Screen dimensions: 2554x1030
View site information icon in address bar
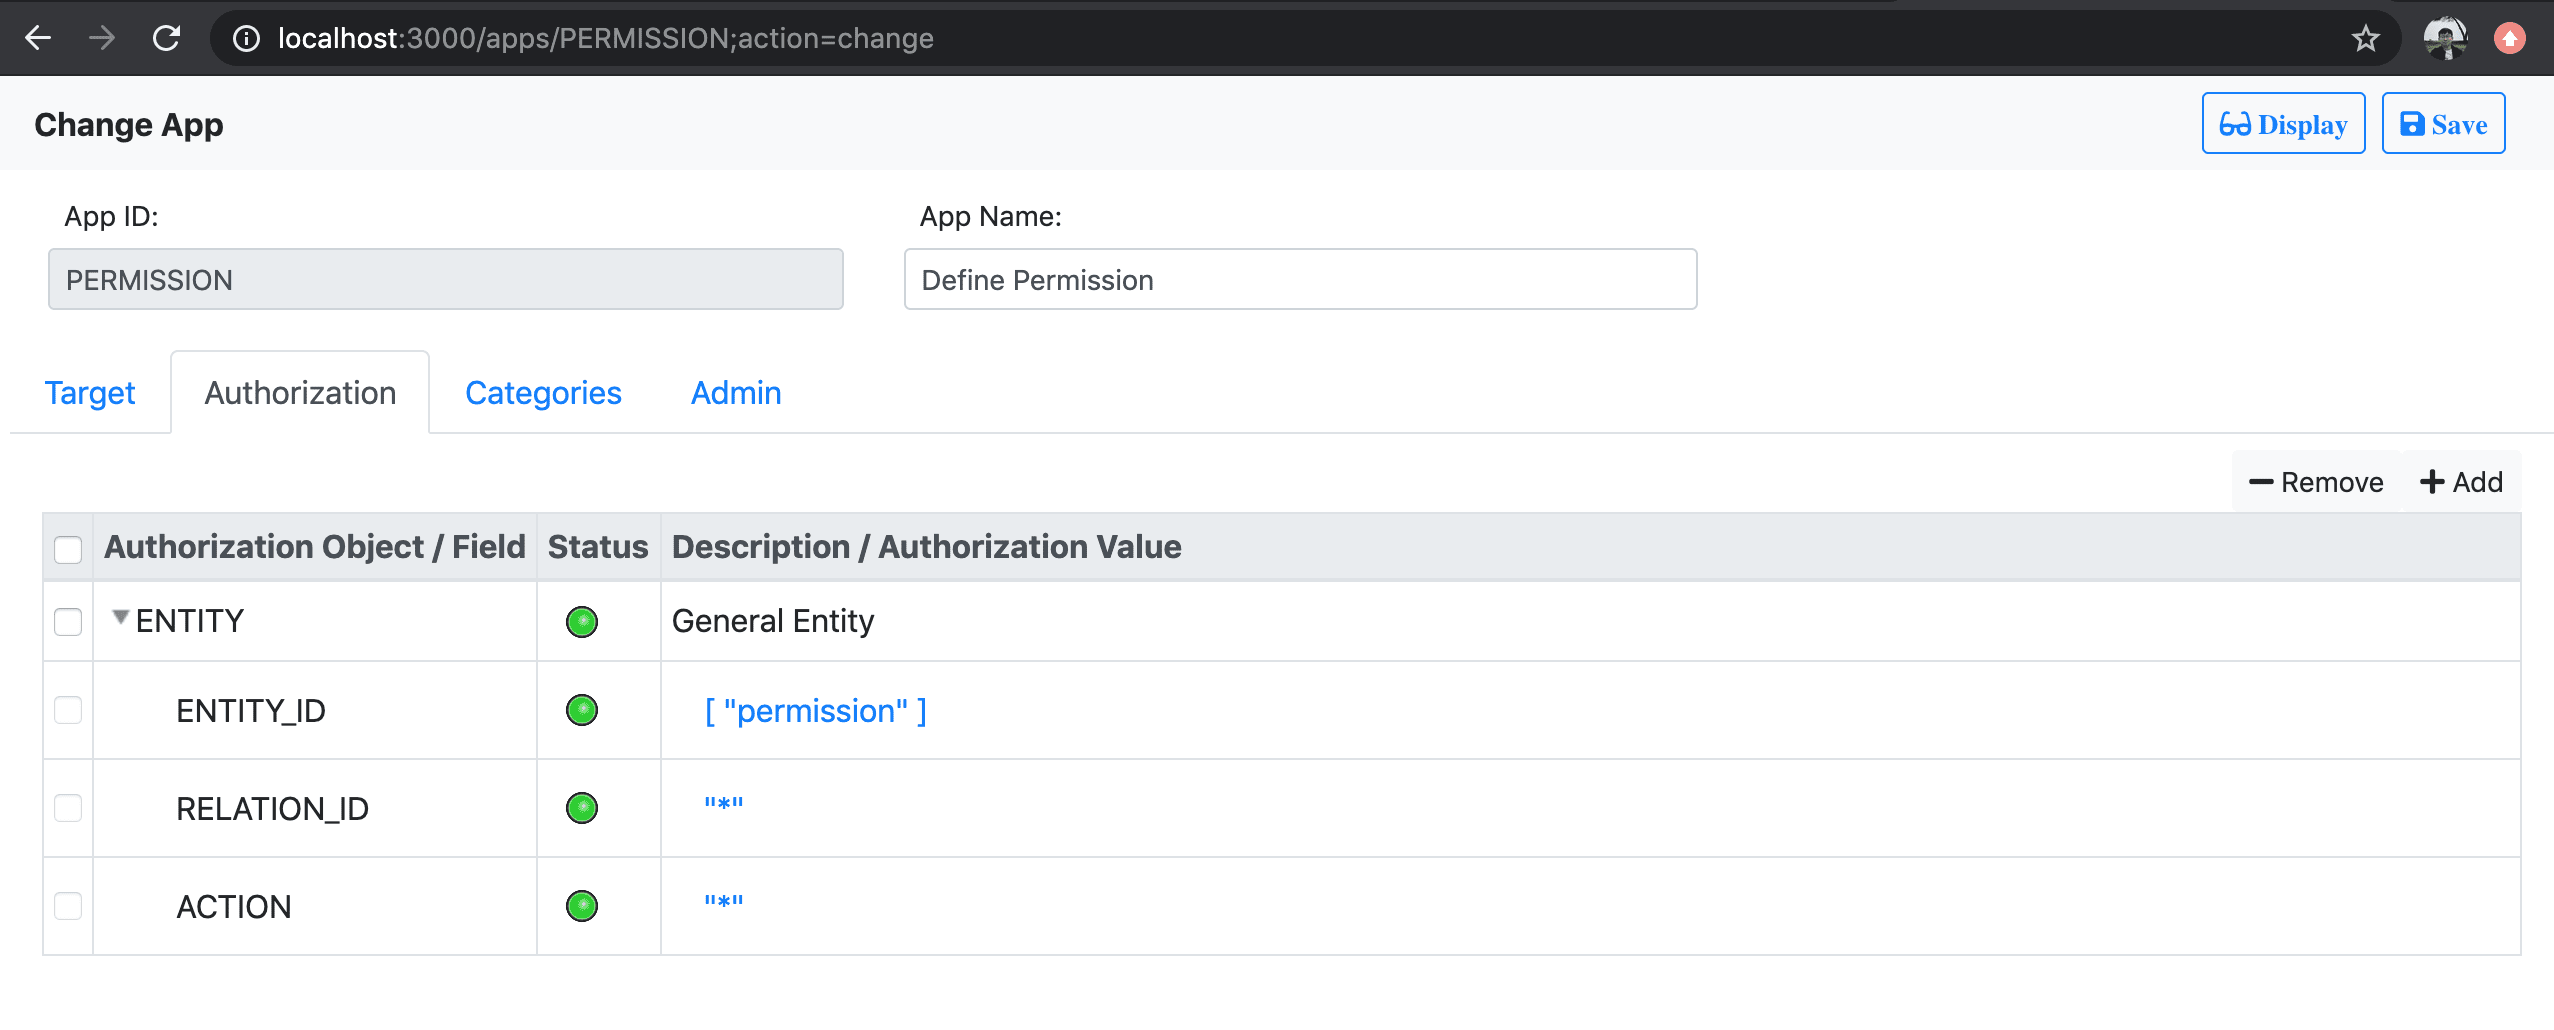pyautogui.click(x=246, y=38)
